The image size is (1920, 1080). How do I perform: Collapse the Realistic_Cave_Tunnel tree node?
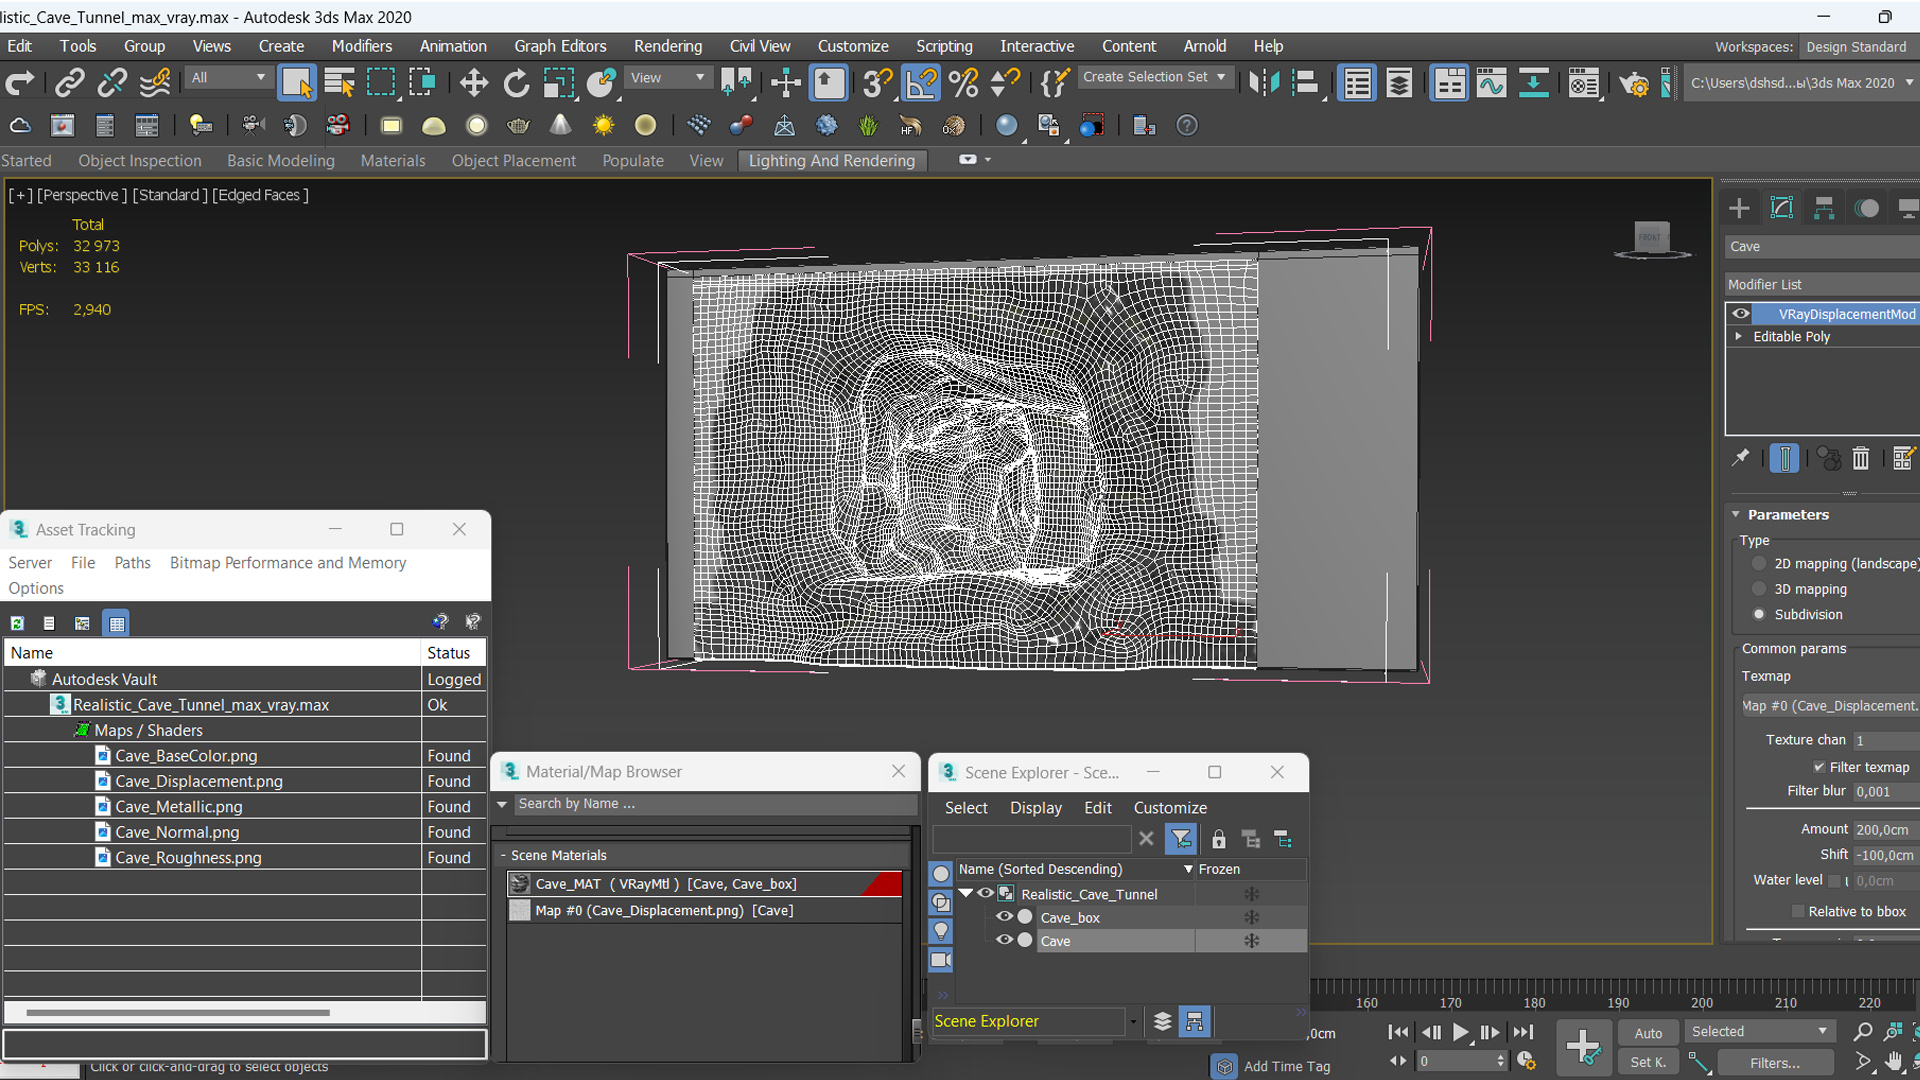point(966,894)
